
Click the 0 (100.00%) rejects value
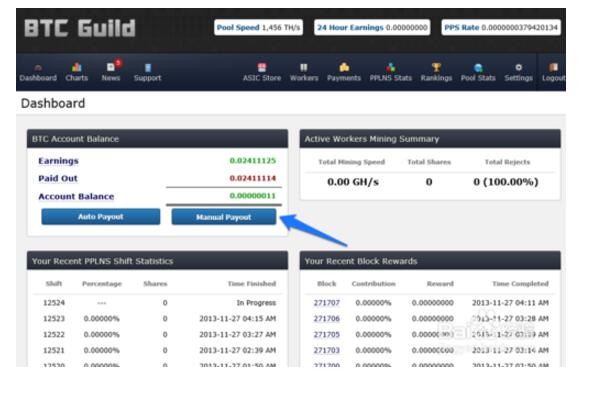506,182
